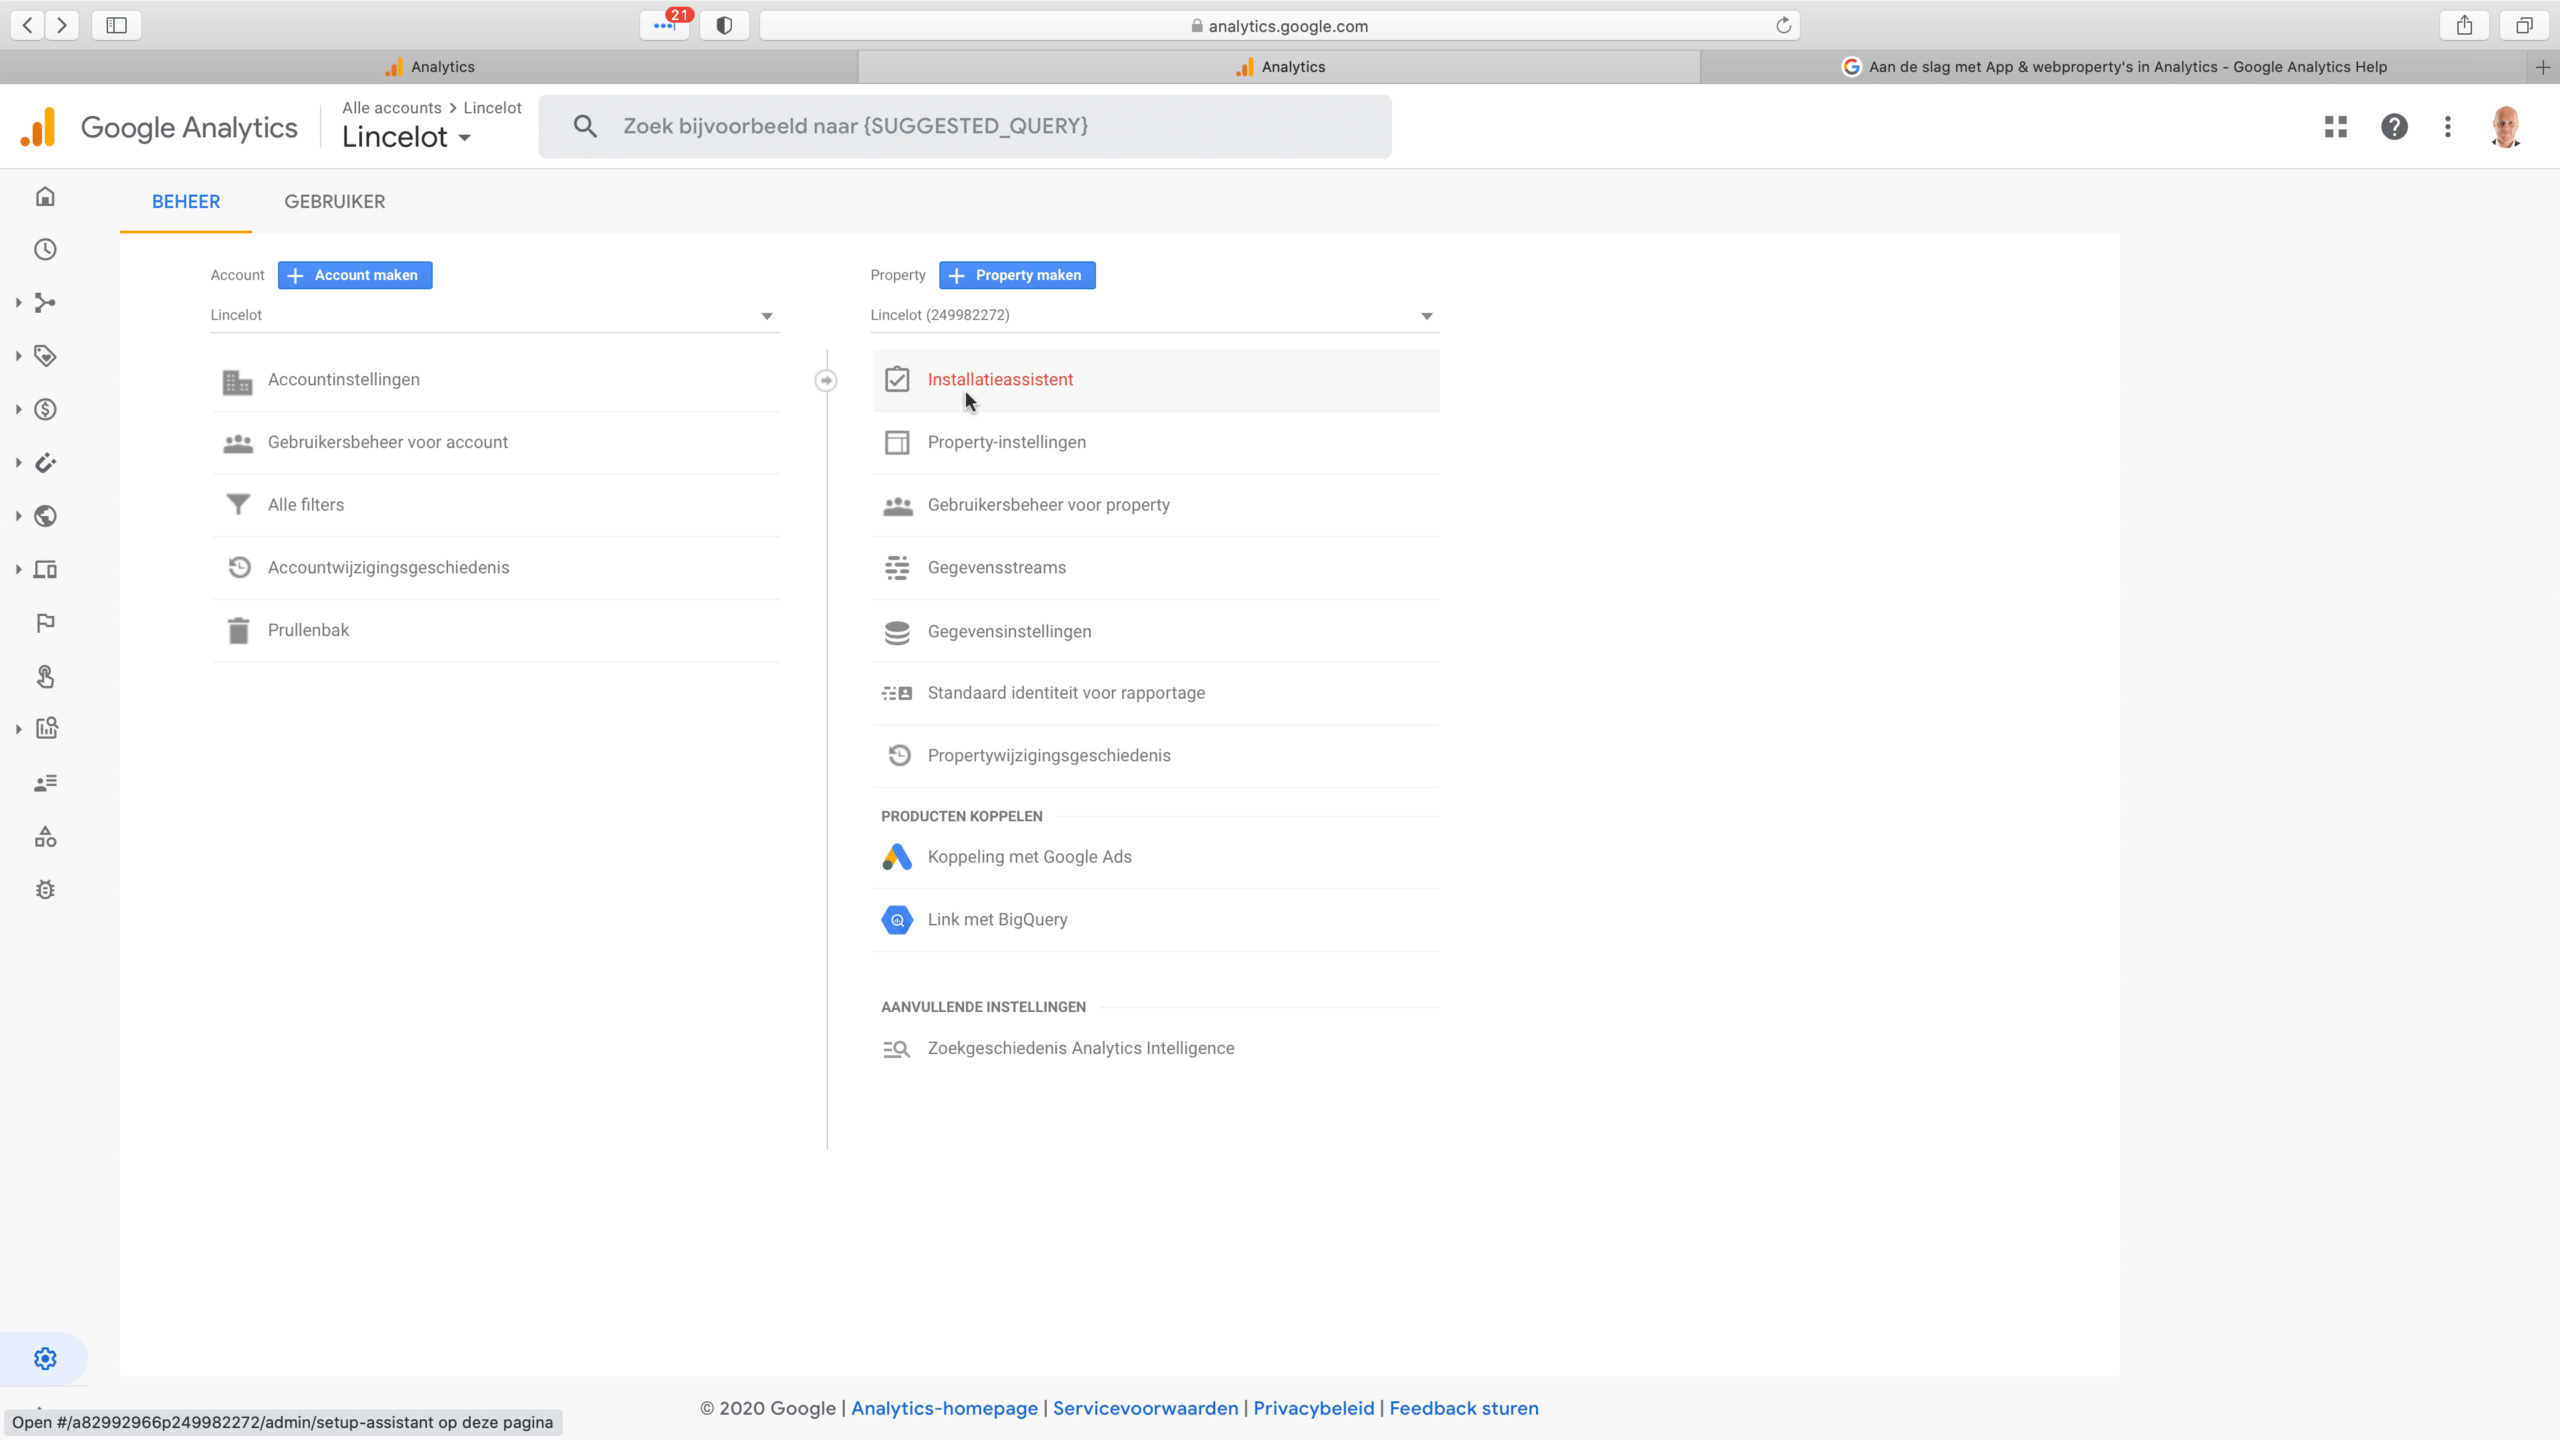Open Prullenbak
The height and width of the screenshot is (1440, 2560).
pos(496,631)
